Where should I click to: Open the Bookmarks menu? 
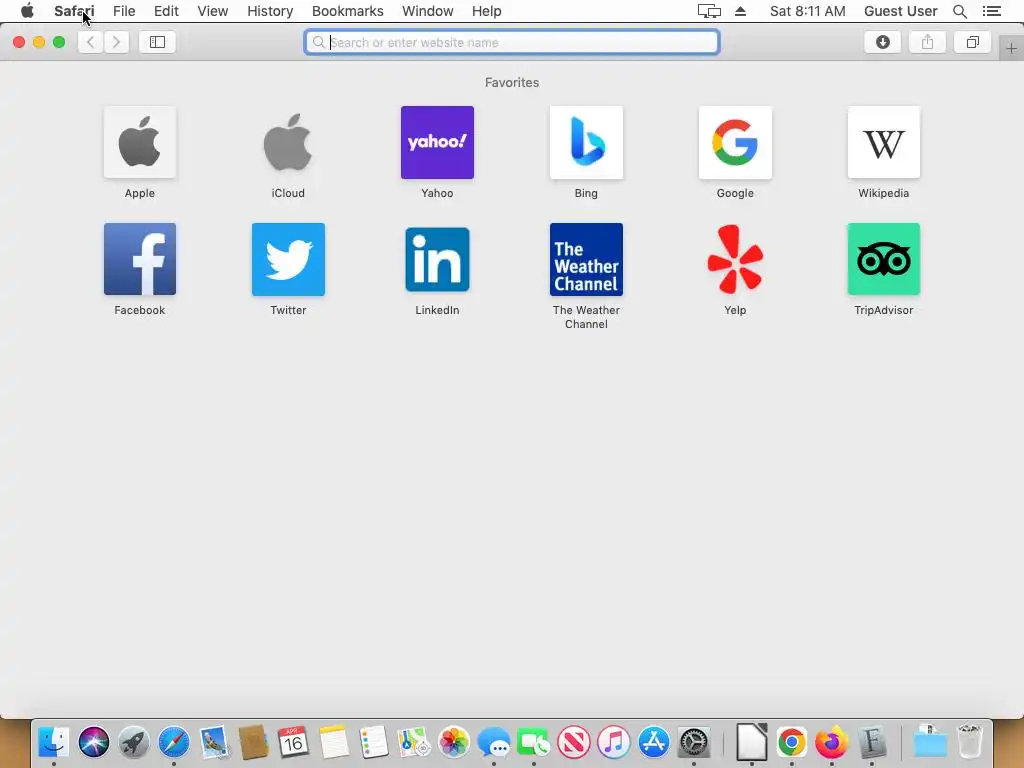[347, 11]
